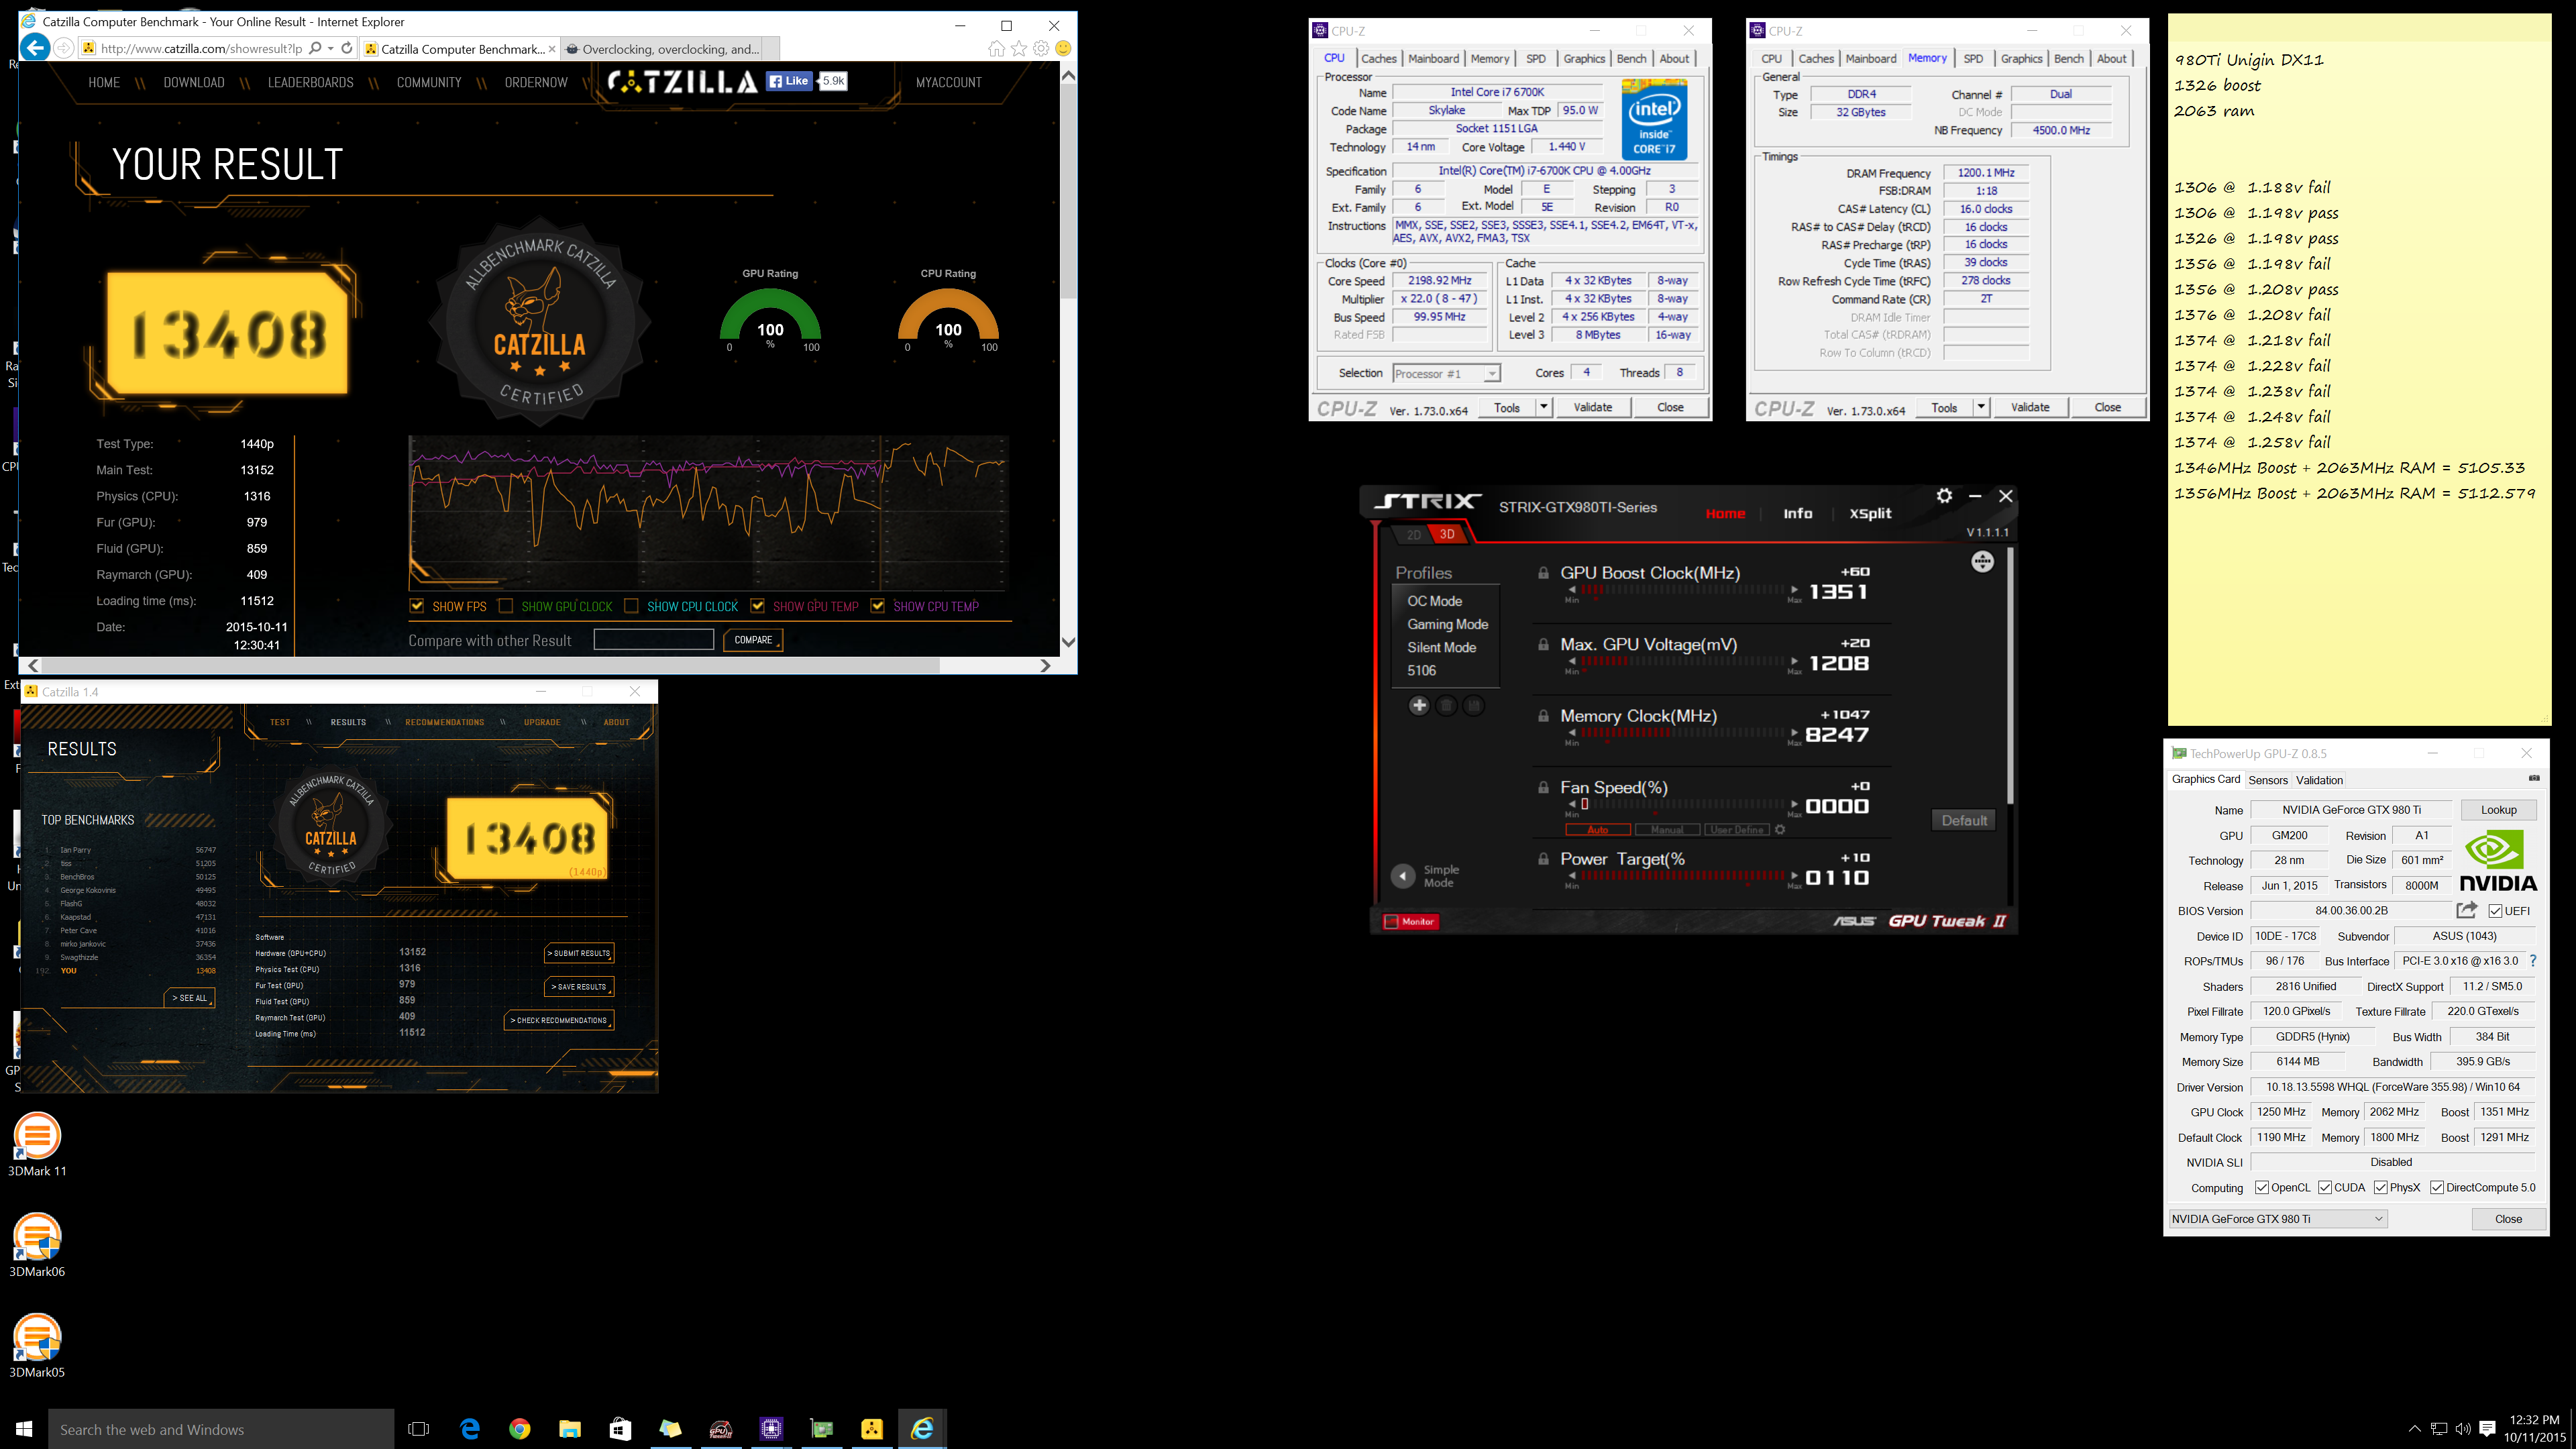The height and width of the screenshot is (1449, 2576).
Task: Toggle lock beside Max. GPU Voltage
Action: coord(1543,645)
